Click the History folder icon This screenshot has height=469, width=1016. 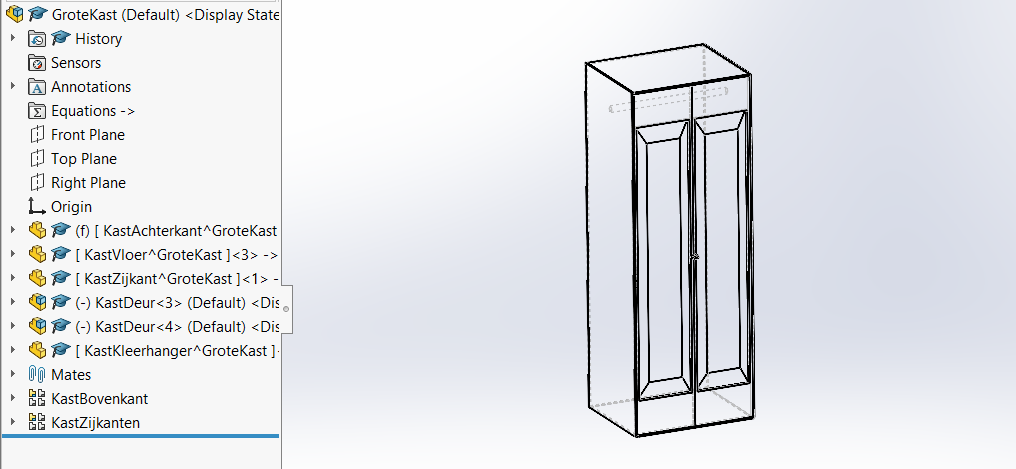(x=37, y=39)
